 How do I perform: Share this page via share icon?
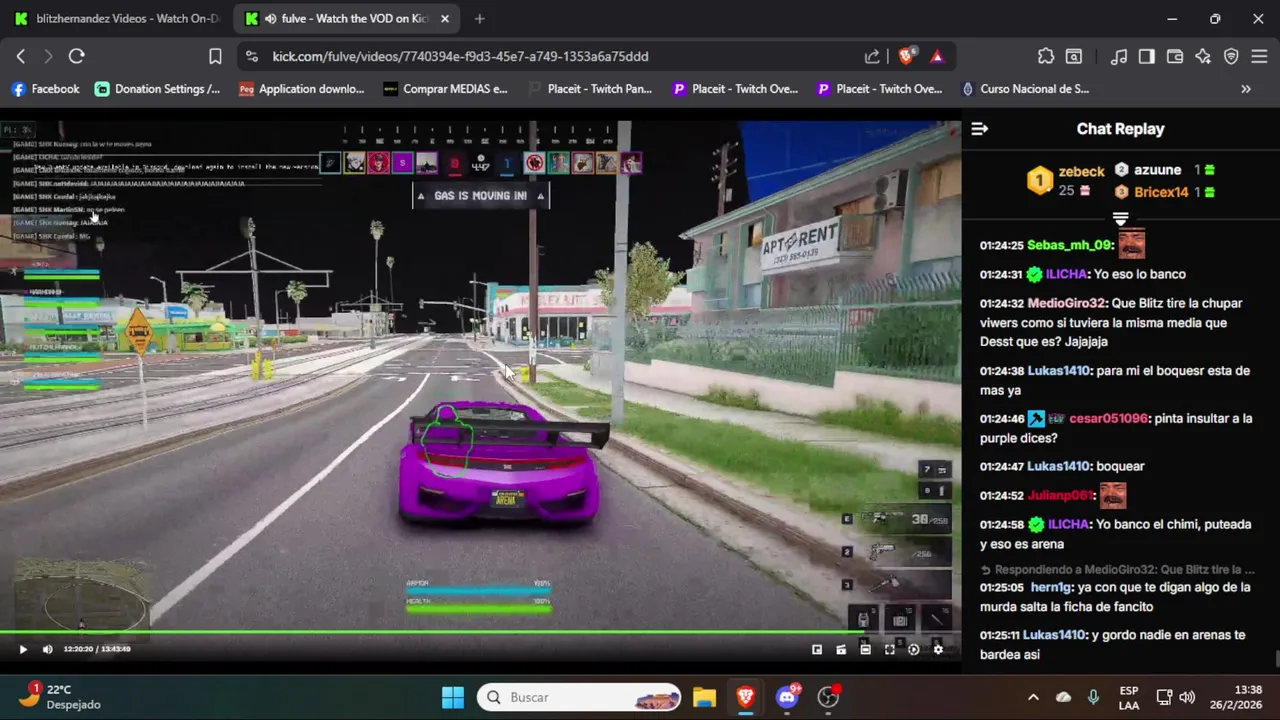[872, 56]
